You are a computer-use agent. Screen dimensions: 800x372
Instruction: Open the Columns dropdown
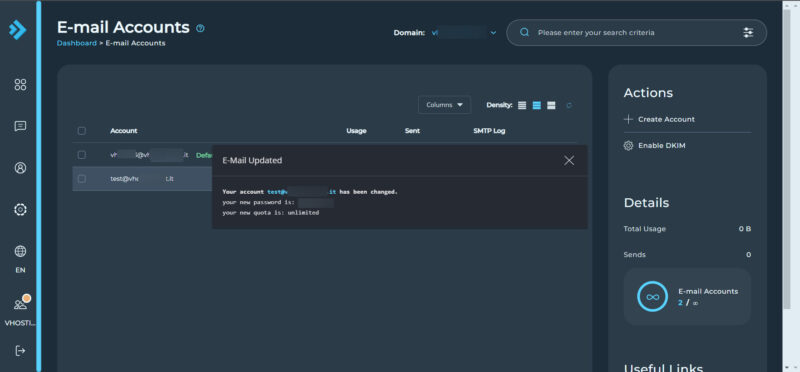point(444,105)
